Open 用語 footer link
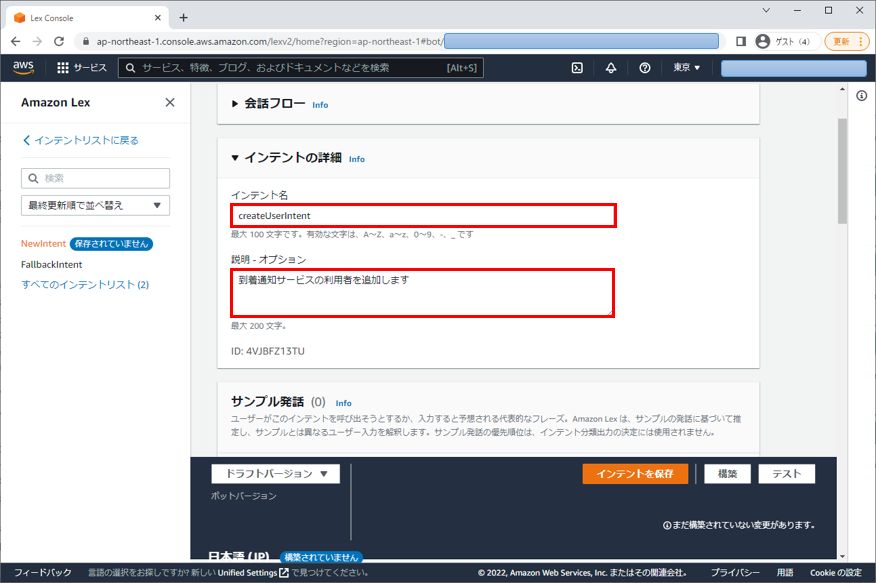Image resolution: width=876 pixels, height=583 pixels. pos(785,572)
